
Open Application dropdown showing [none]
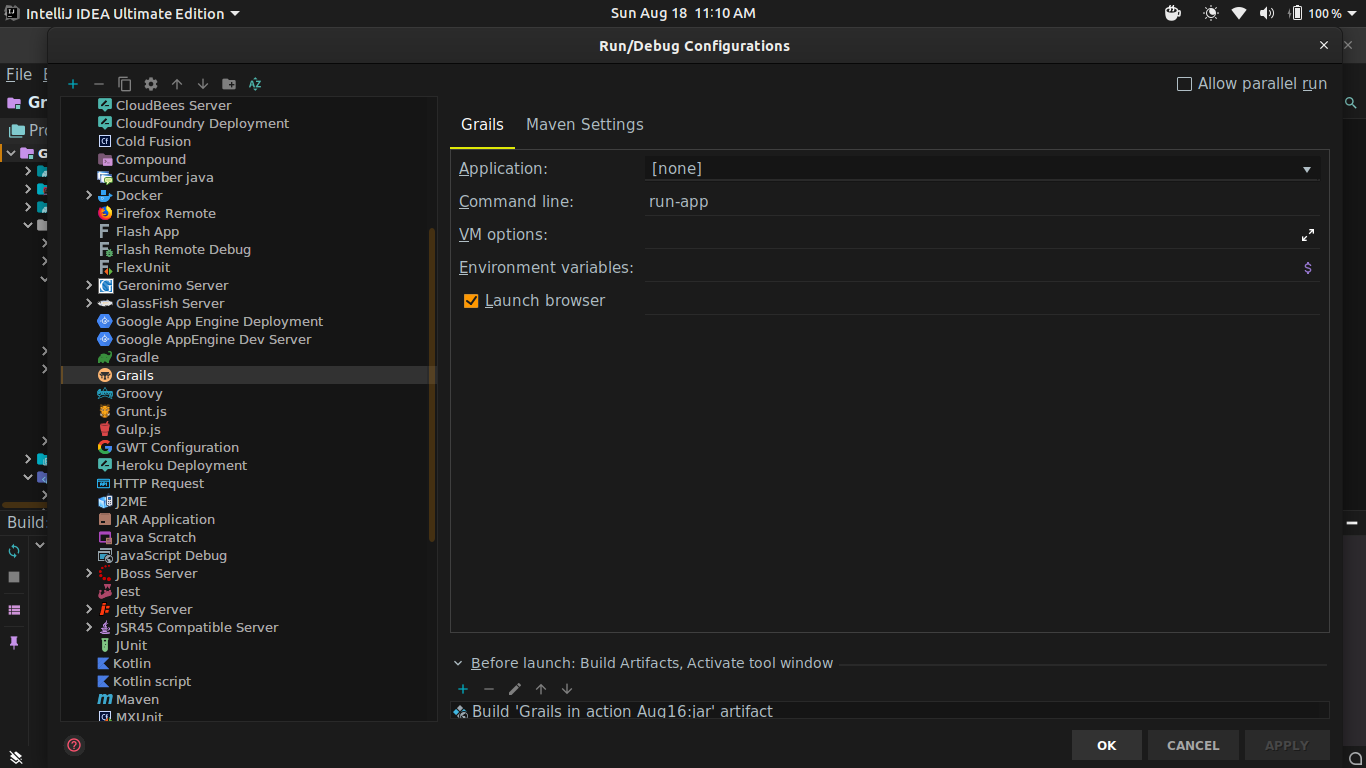[x=983, y=169]
